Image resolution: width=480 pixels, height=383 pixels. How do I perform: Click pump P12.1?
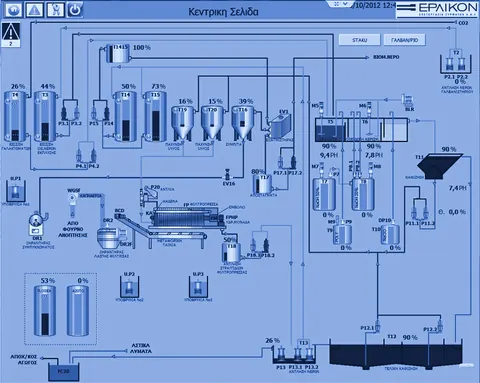click(x=377, y=325)
